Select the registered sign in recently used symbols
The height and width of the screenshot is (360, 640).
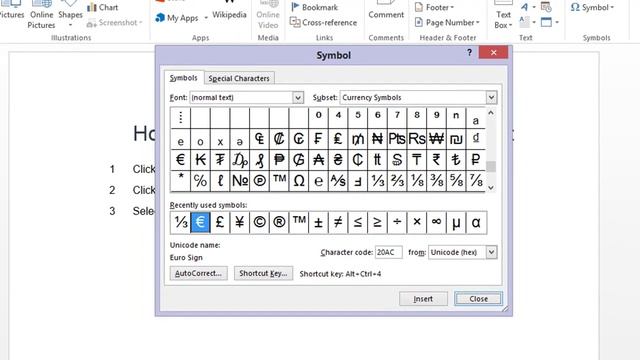pyautogui.click(x=279, y=222)
